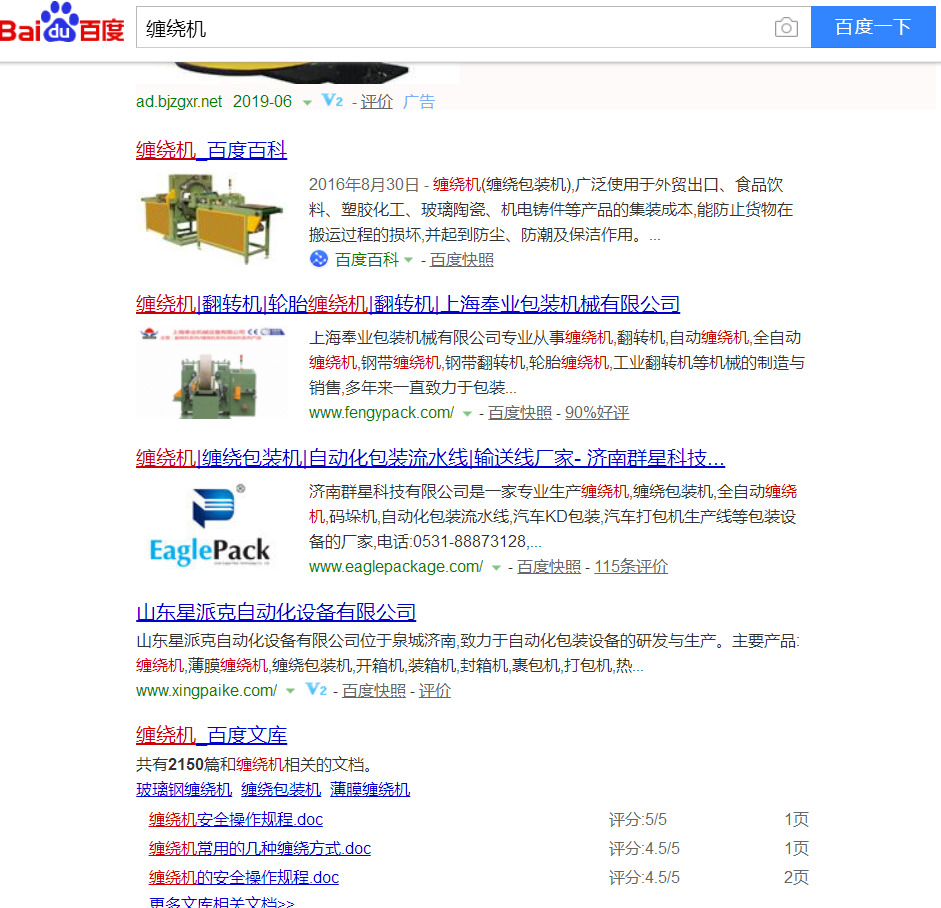Click the ad.bjzgxr.net URL text

(x=179, y=101)
